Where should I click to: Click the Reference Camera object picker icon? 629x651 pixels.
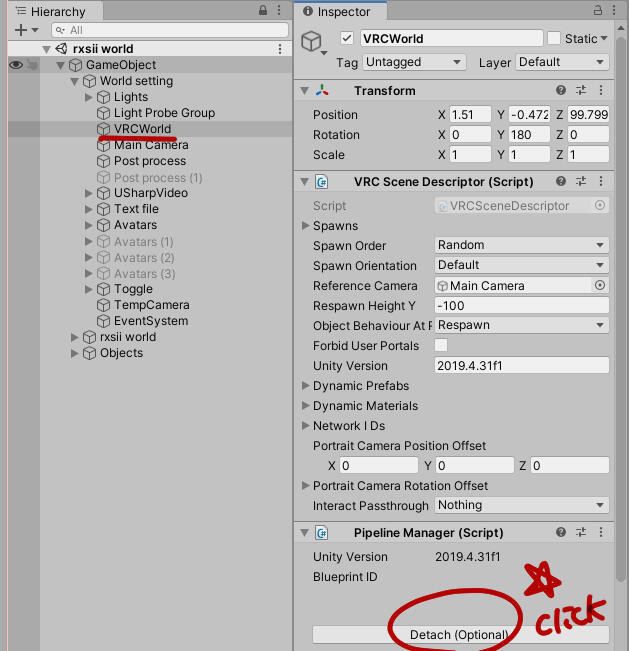(600, 286)
